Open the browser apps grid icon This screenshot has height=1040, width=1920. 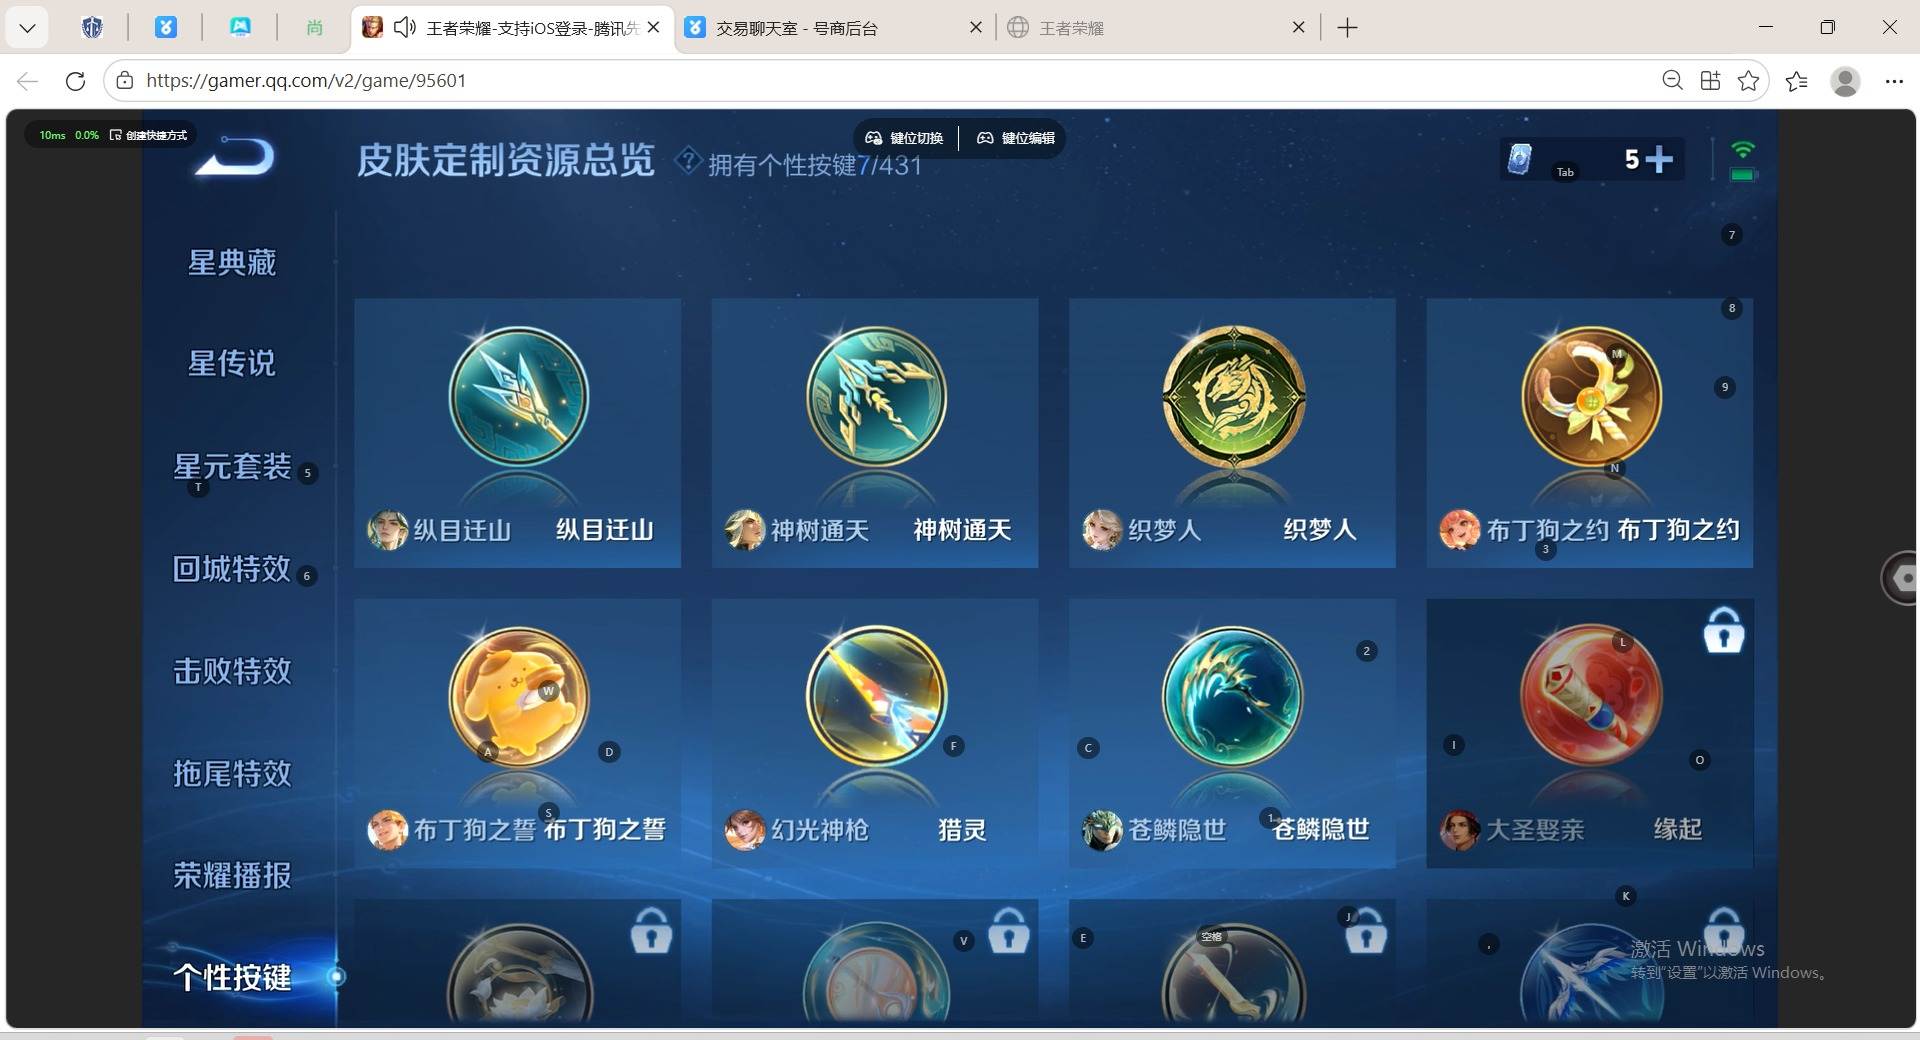tap(1710, 81)
